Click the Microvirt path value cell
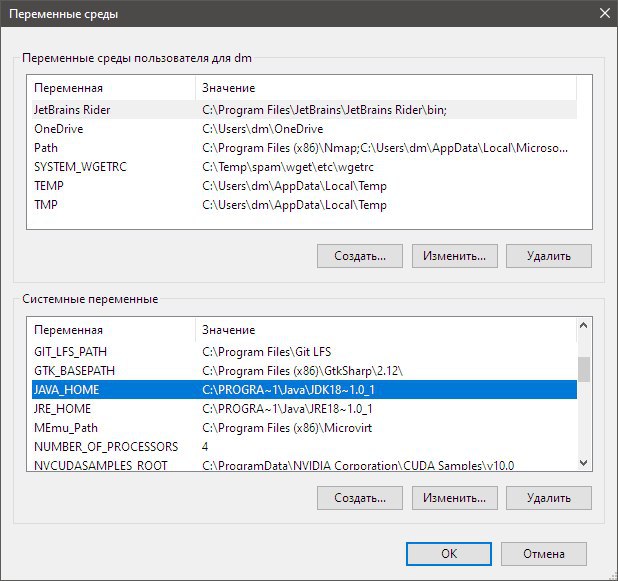The width and height of the screenshot is (618, 581). coord(287,428)
